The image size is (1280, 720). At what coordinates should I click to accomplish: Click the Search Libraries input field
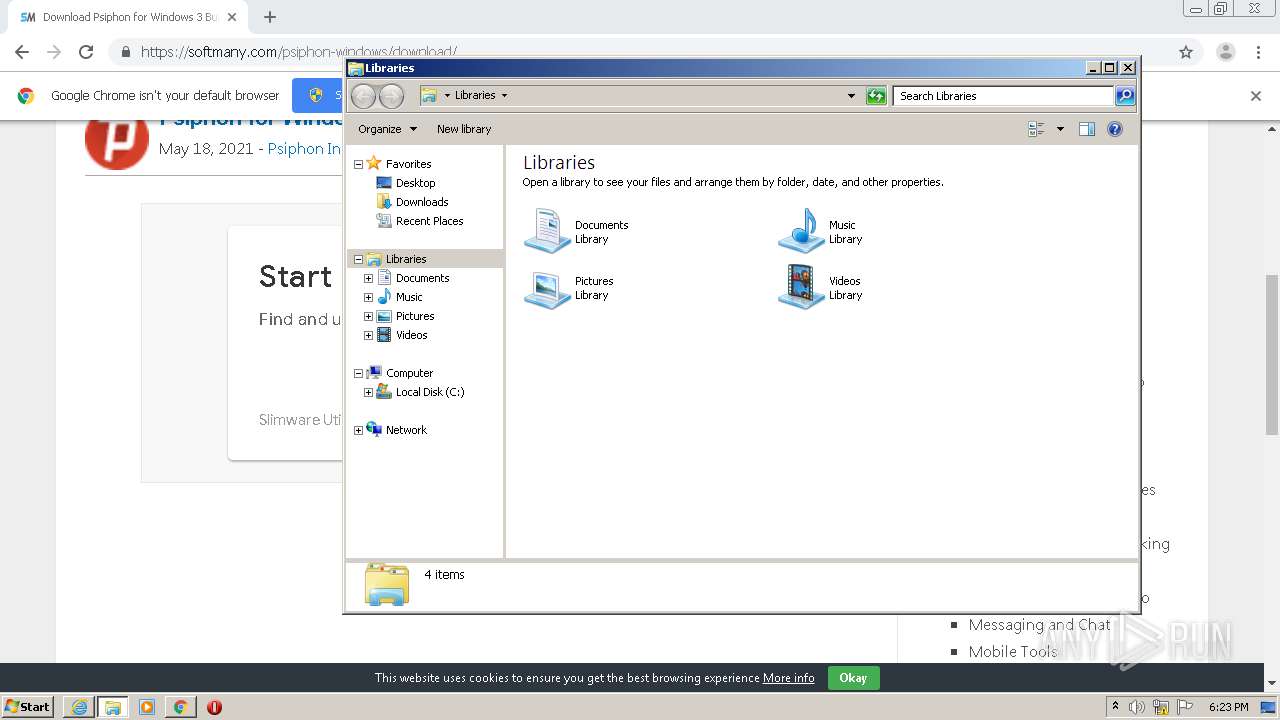(x=1002, y=96)
